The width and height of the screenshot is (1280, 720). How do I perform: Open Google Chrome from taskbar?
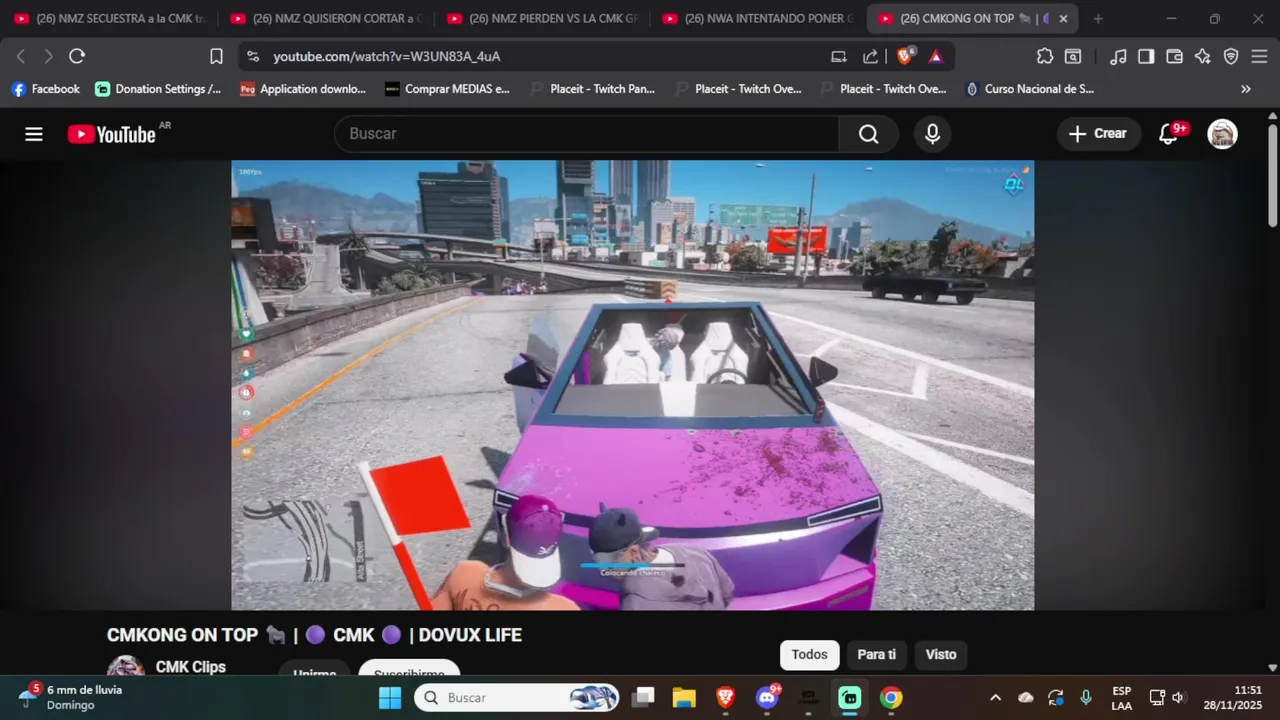891,698
